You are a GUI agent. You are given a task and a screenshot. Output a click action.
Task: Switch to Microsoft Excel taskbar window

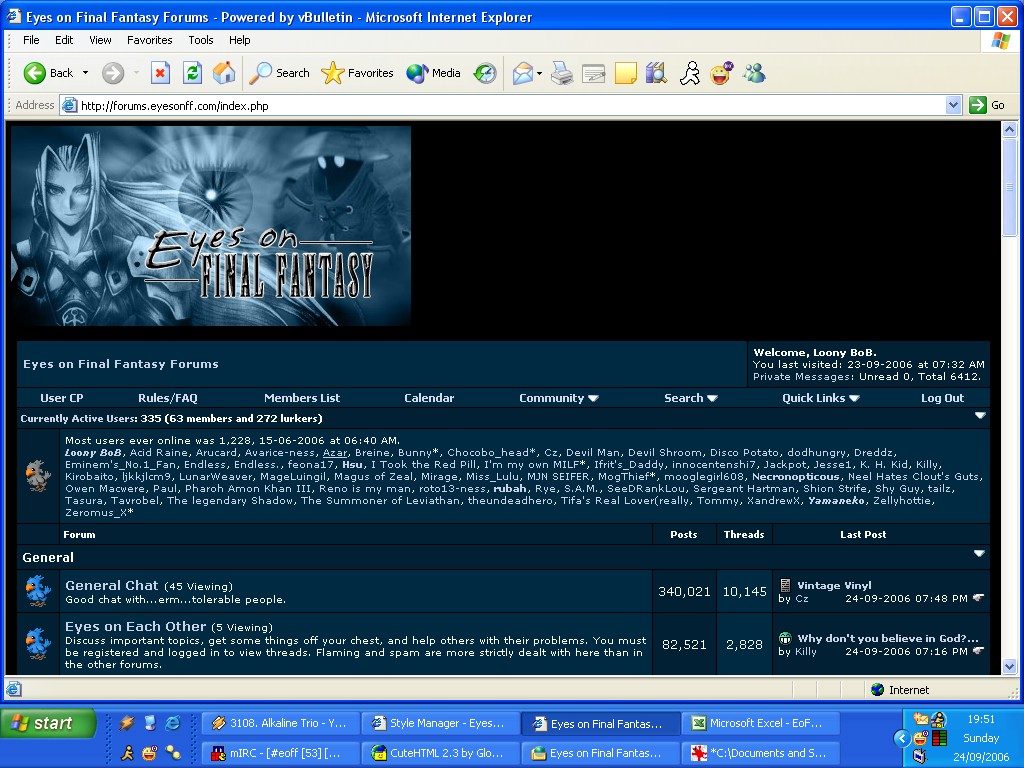point(760,723)
